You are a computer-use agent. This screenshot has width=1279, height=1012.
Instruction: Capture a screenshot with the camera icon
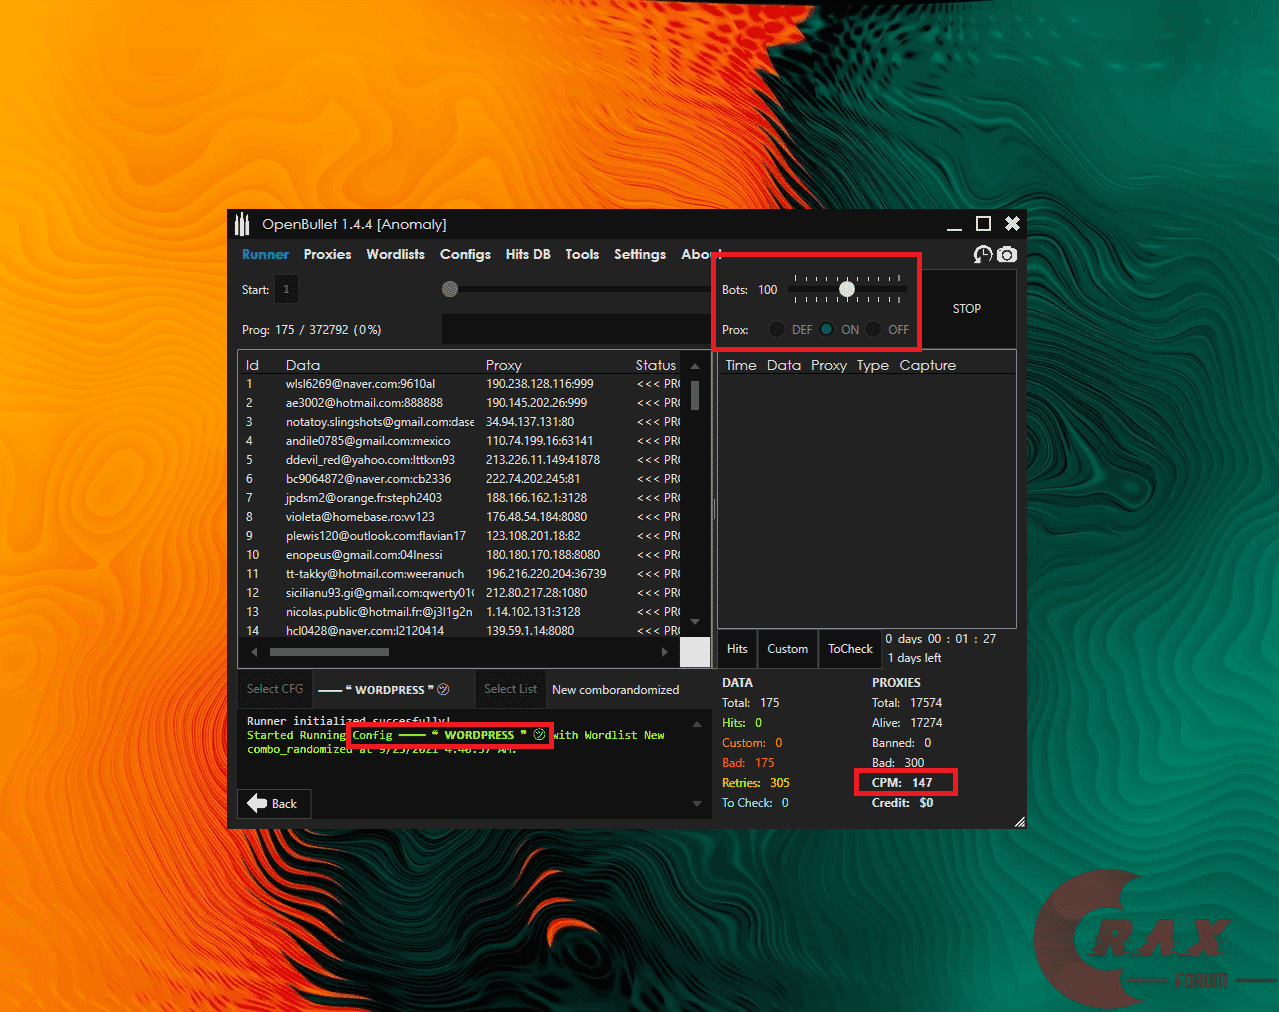[x=1007, y=255]
